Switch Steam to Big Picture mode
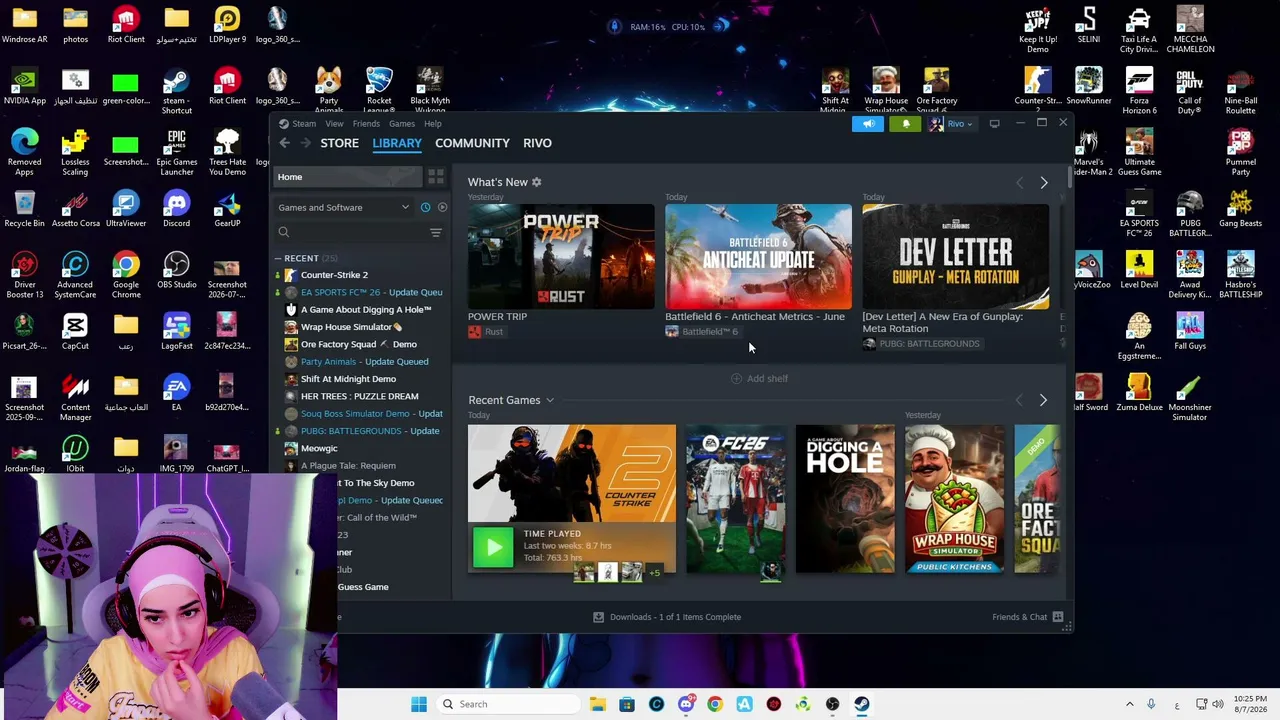This screenshot has width=1280, height=720. tap(994, 124)
